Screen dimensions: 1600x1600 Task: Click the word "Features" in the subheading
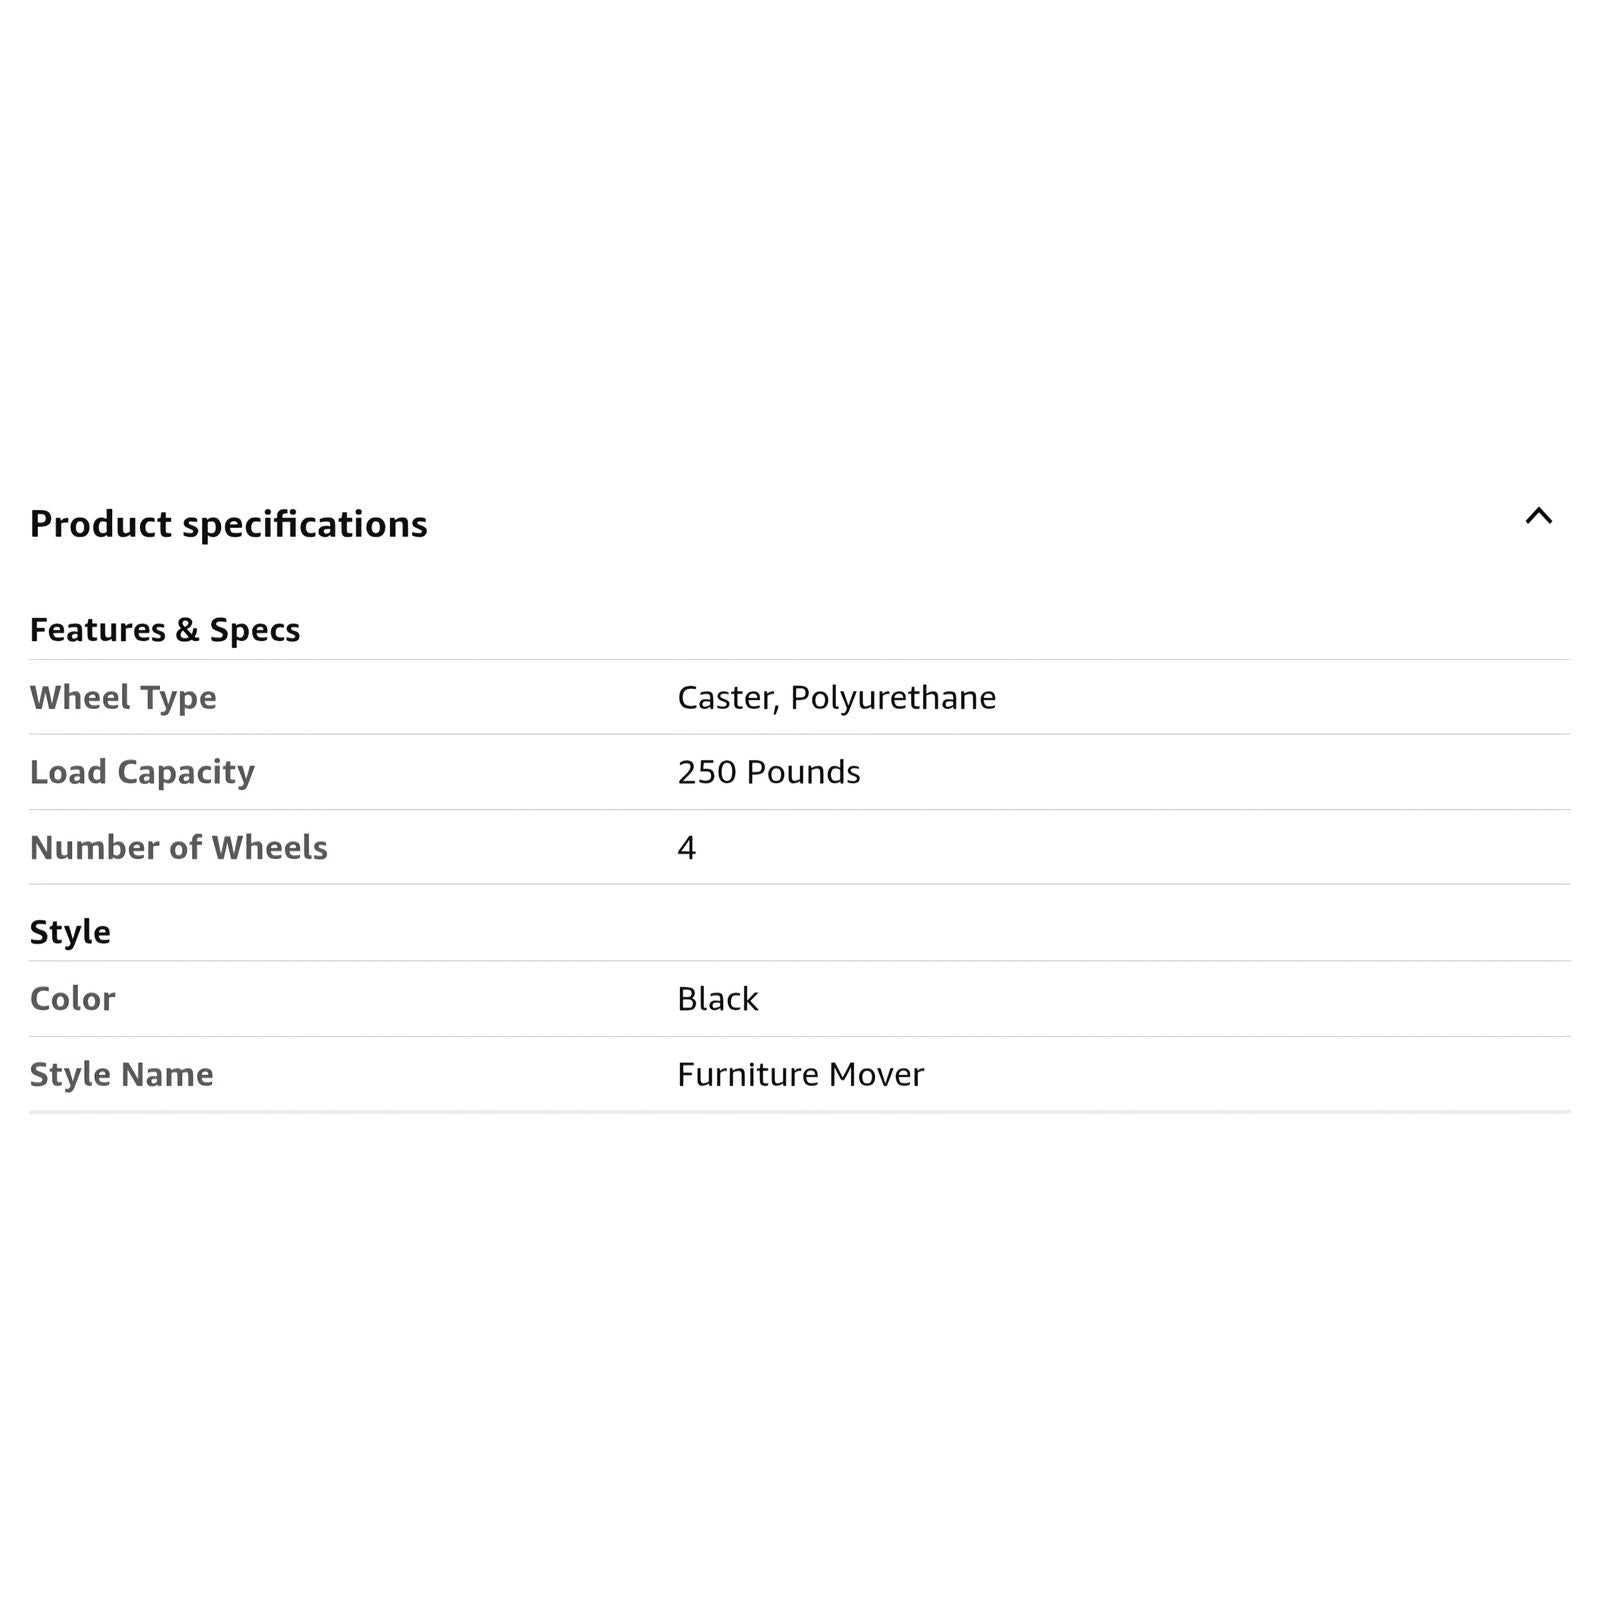pyautogui.click(x=98, y=630)
